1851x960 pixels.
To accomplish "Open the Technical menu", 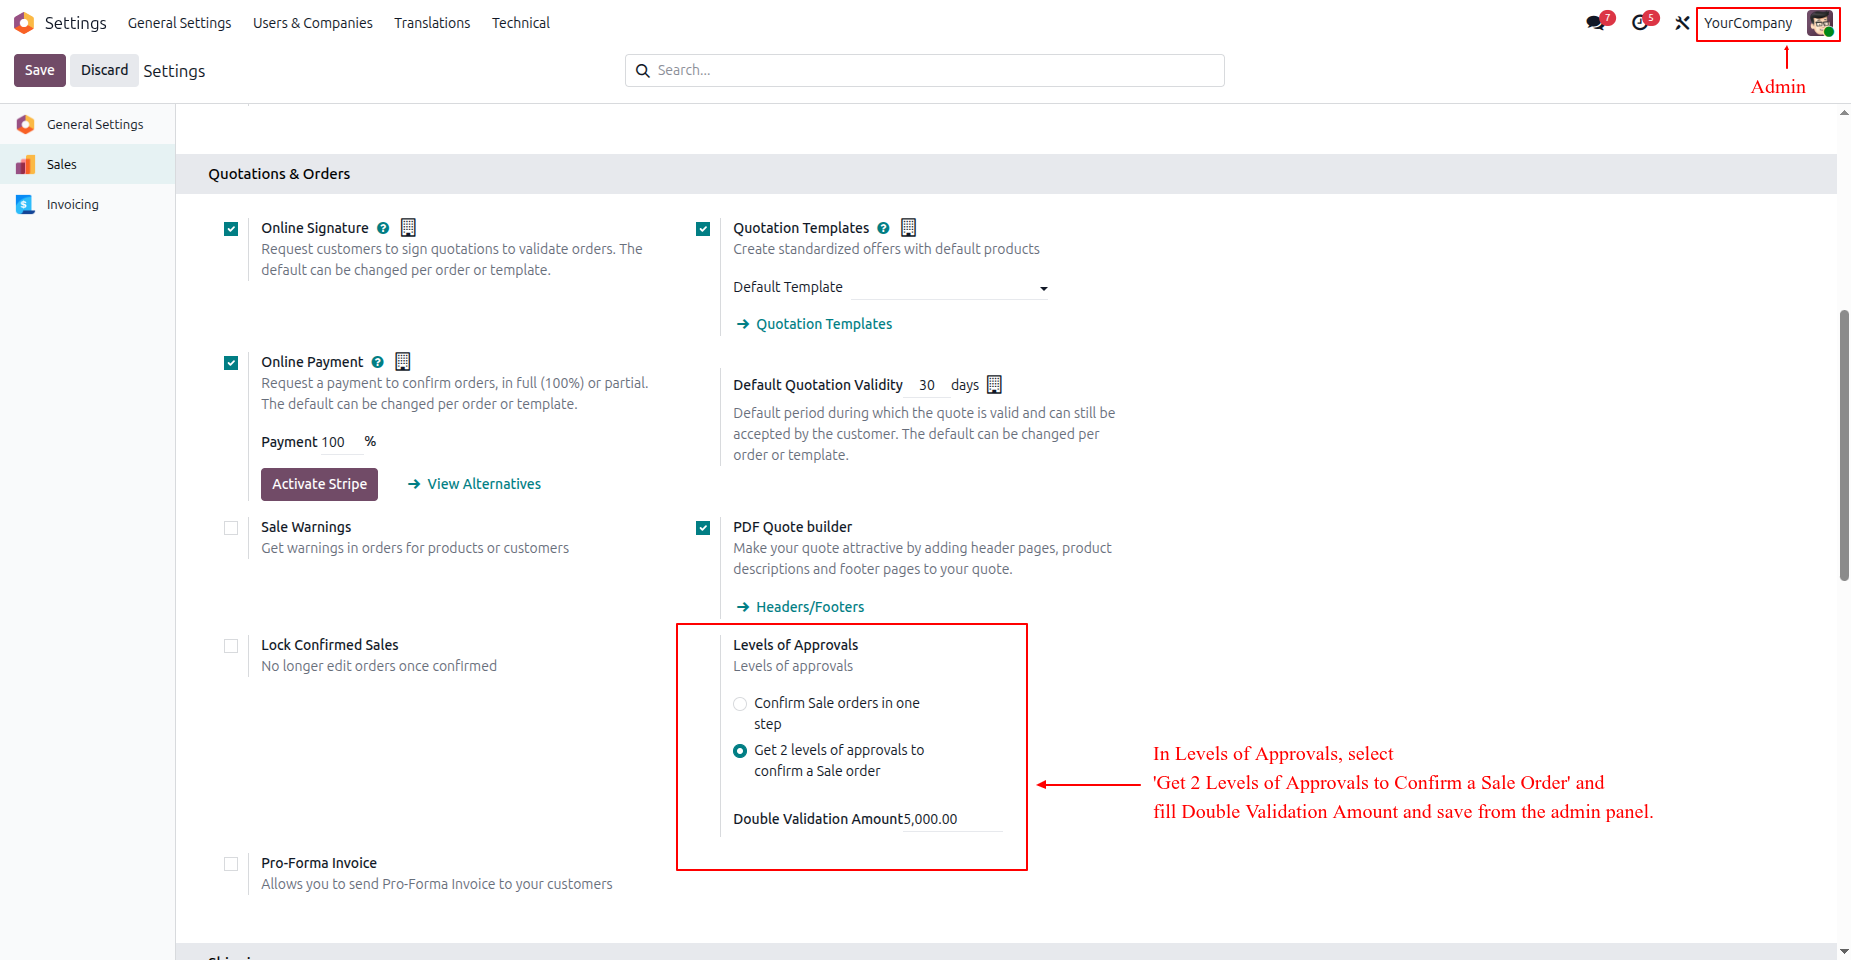I will point(521,23).
